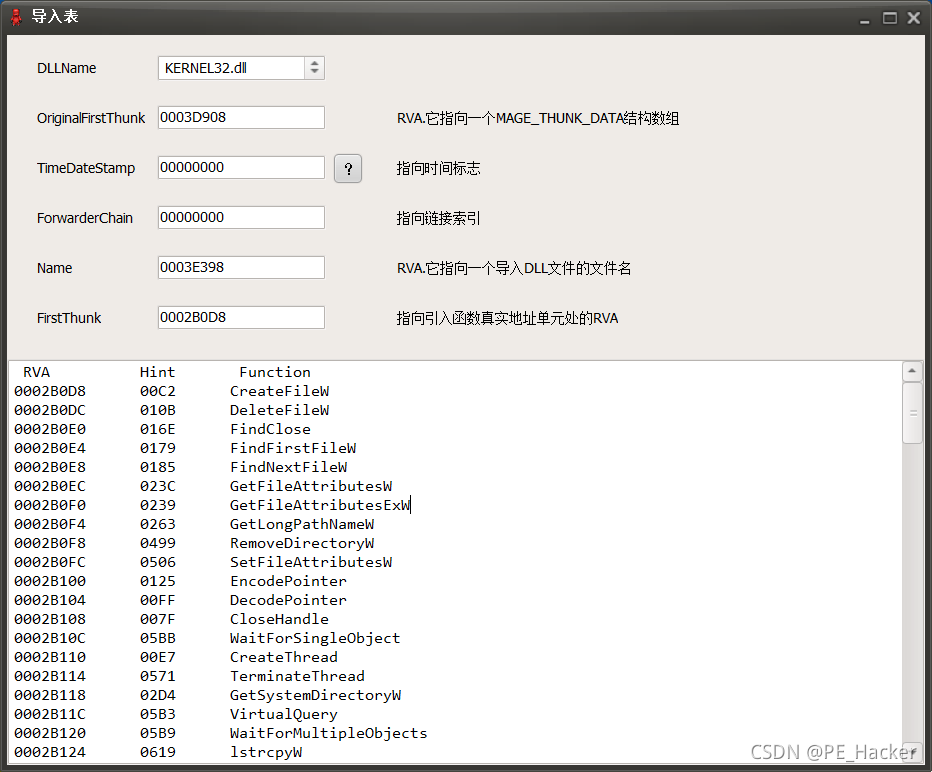Focus the OriginalFirstThunk field 0003D908
Screen dimensions: 932x772
coord(241,118)
